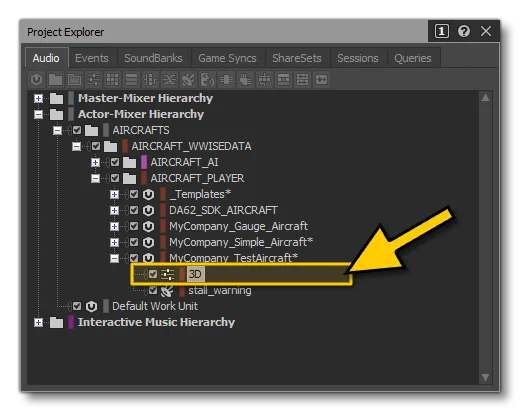The width and height of the screenshot is (520, 412).
Task: Click the plug-shaped toolbar icon
Action: pyautogui.click(x=245, y=80)
